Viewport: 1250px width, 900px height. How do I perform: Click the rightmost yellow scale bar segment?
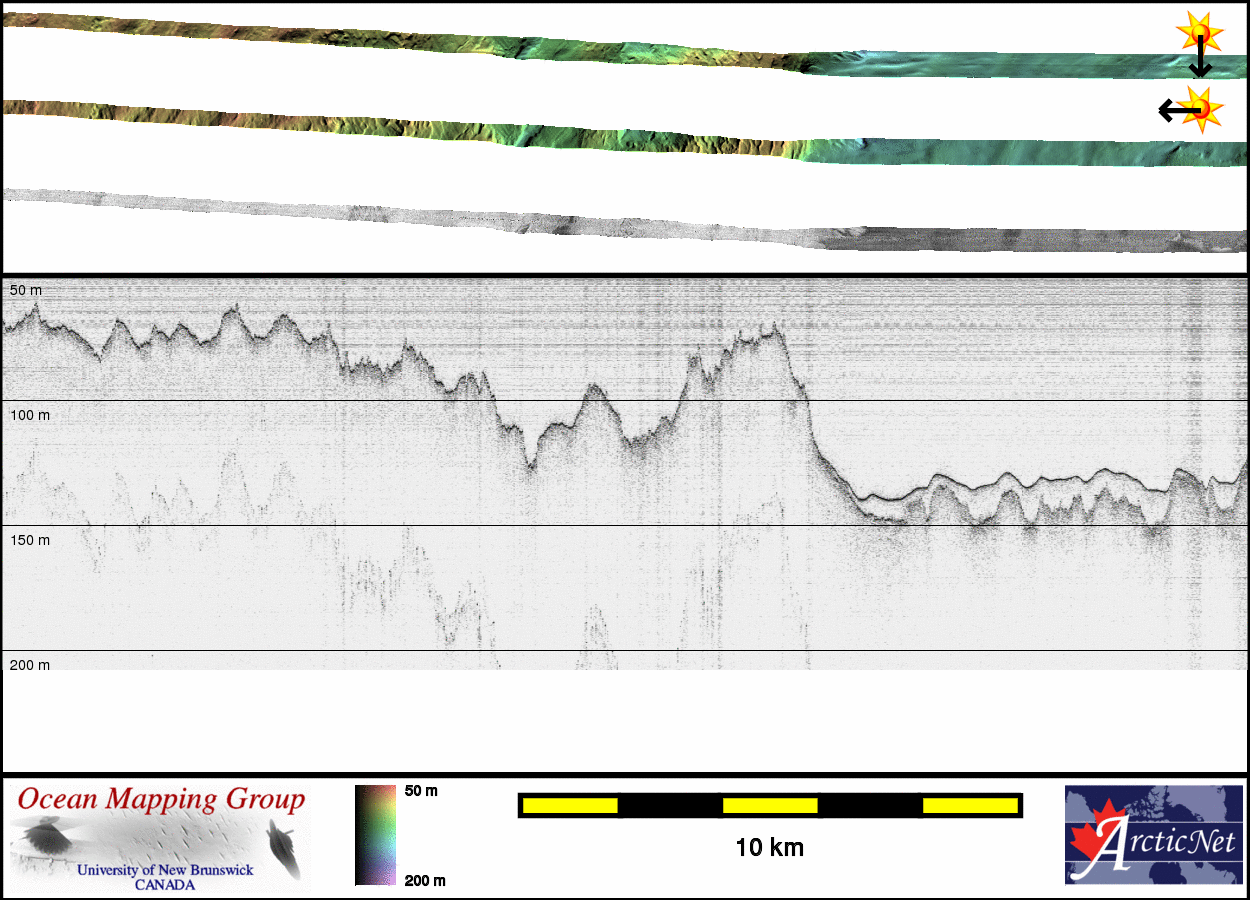click(969, 805)
